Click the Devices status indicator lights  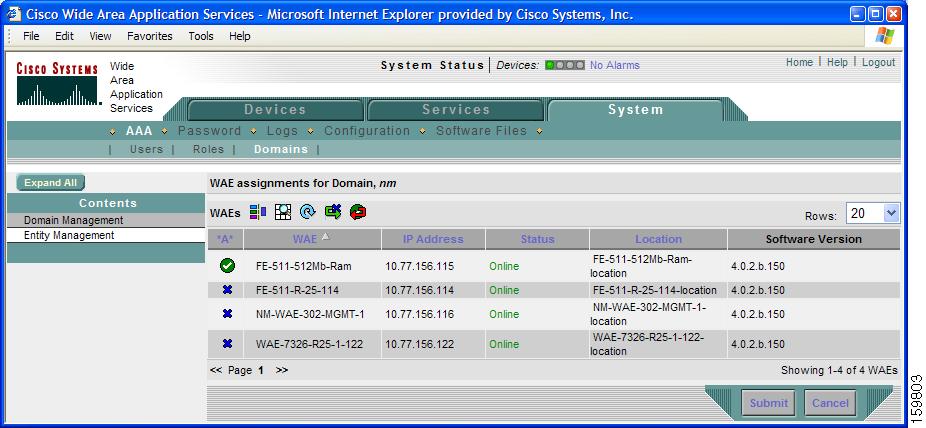(x=565, y=65)
